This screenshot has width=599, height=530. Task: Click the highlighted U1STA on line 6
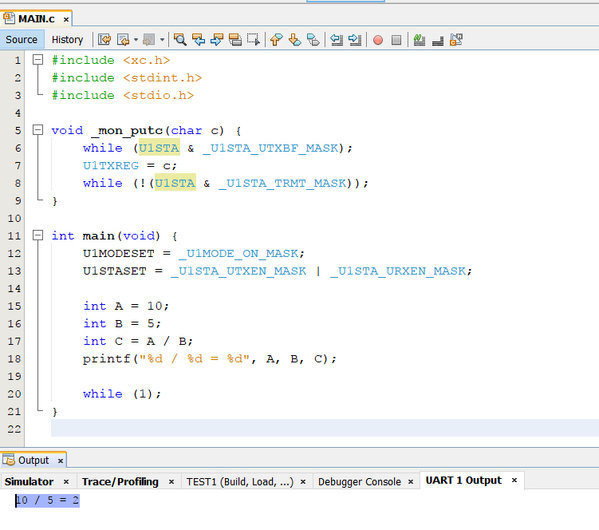159,148
